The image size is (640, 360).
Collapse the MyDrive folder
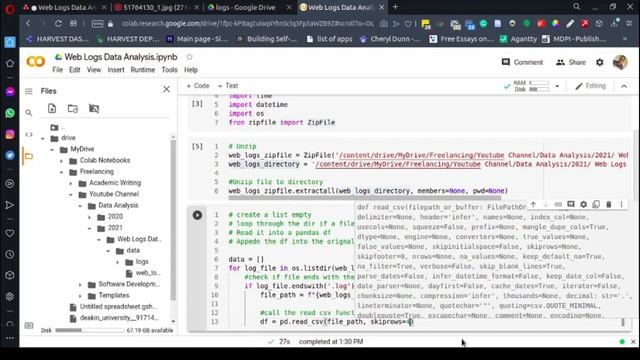tap(52, 149)
